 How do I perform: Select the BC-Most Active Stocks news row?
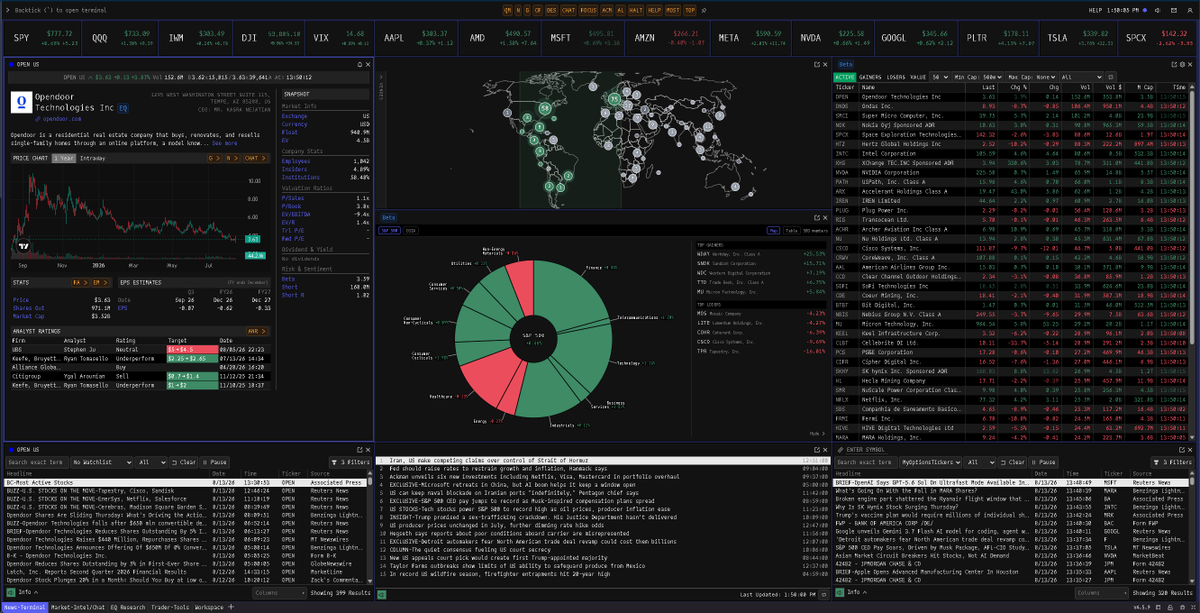[187, 482]
